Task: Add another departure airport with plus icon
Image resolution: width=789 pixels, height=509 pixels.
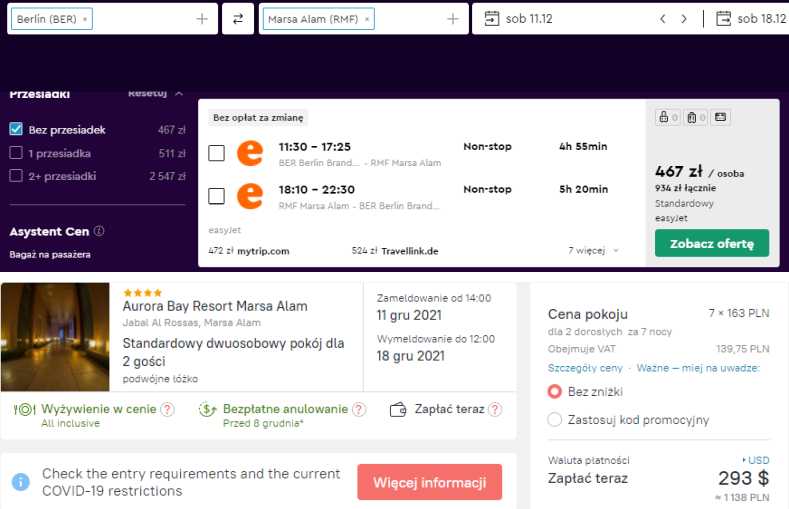Action: coord(202,19)
